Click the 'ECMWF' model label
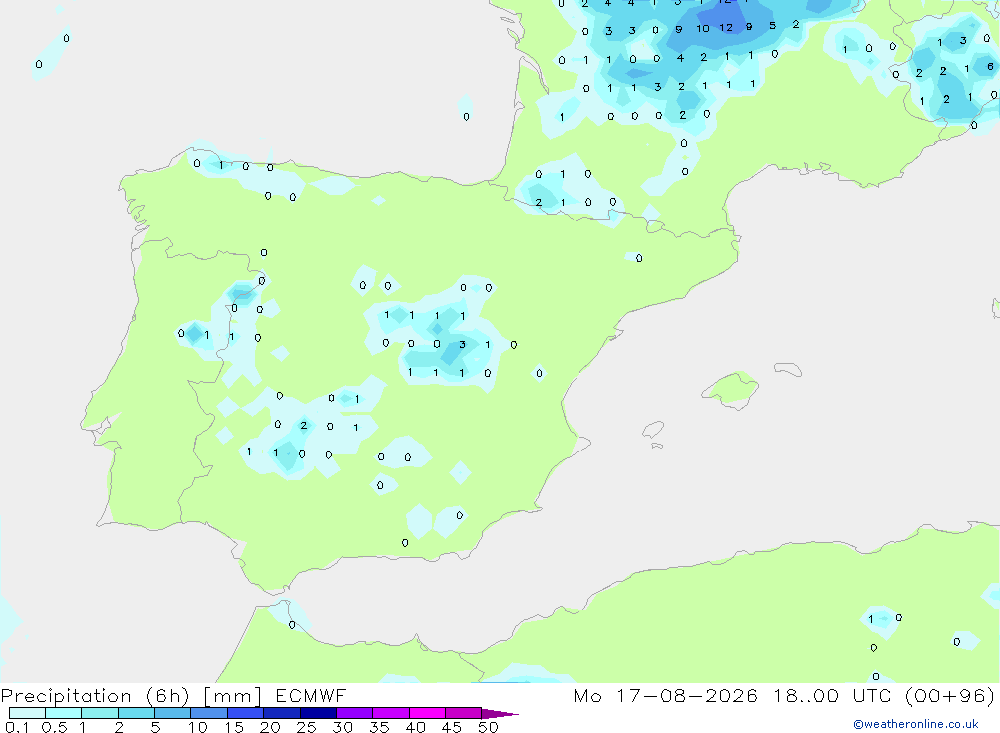The image size is (1000, 733). tap(311, 696)
